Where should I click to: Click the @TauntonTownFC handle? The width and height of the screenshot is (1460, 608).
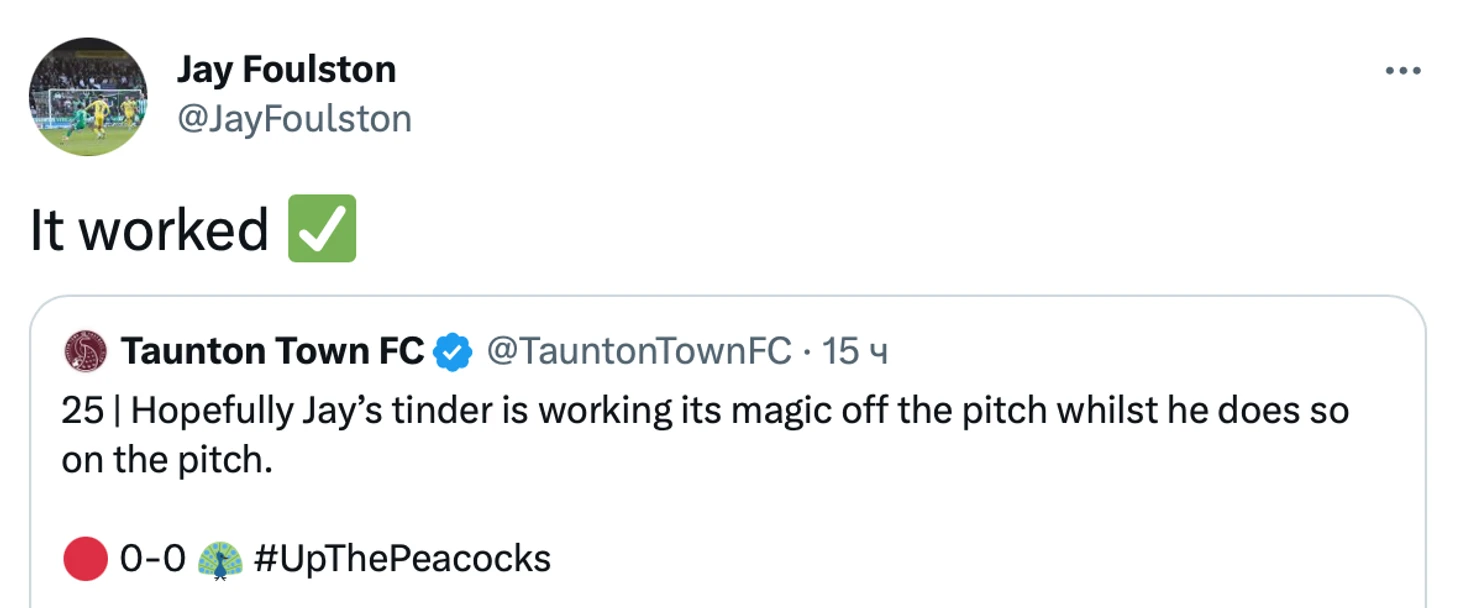pyautogui.click(x=639, y=351)
